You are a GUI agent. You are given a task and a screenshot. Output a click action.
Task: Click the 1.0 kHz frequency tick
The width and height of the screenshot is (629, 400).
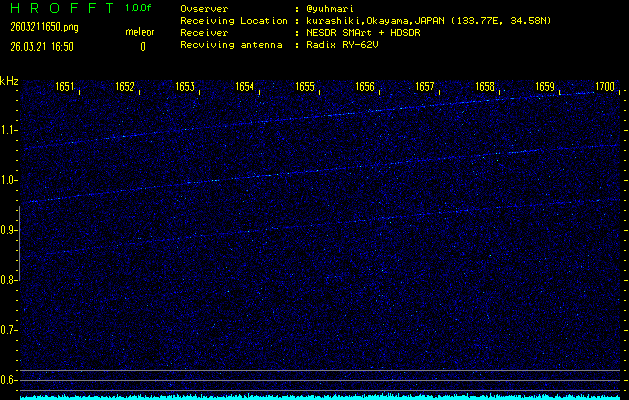pyautogui.click(x=9, y=180)
